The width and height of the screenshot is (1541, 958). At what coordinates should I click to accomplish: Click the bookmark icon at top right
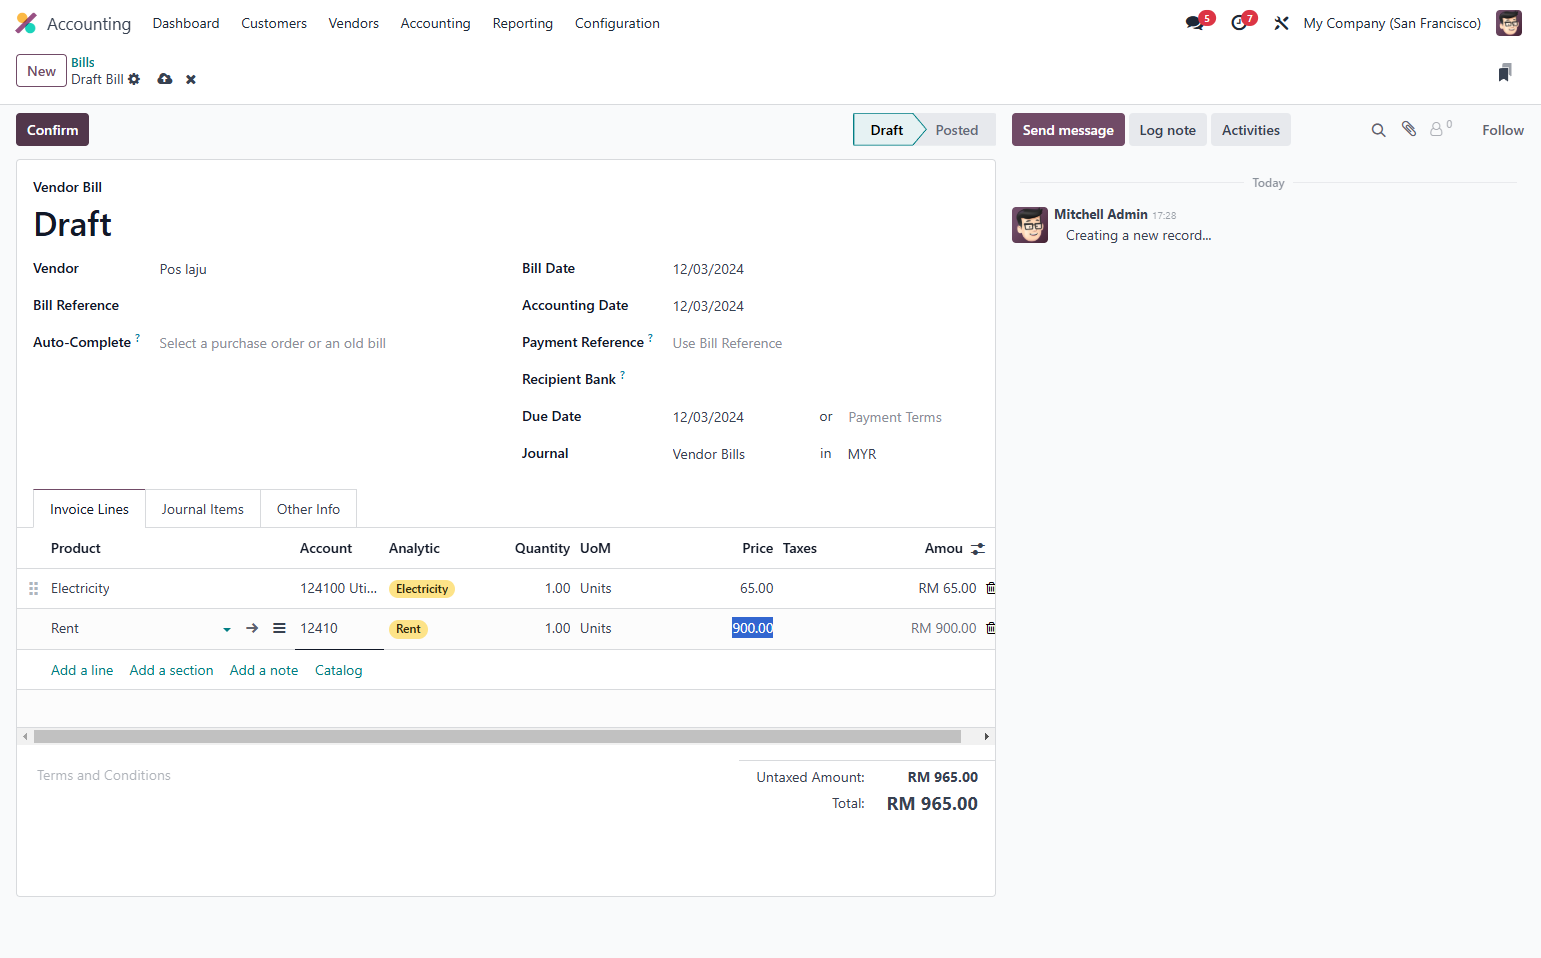1505,72
